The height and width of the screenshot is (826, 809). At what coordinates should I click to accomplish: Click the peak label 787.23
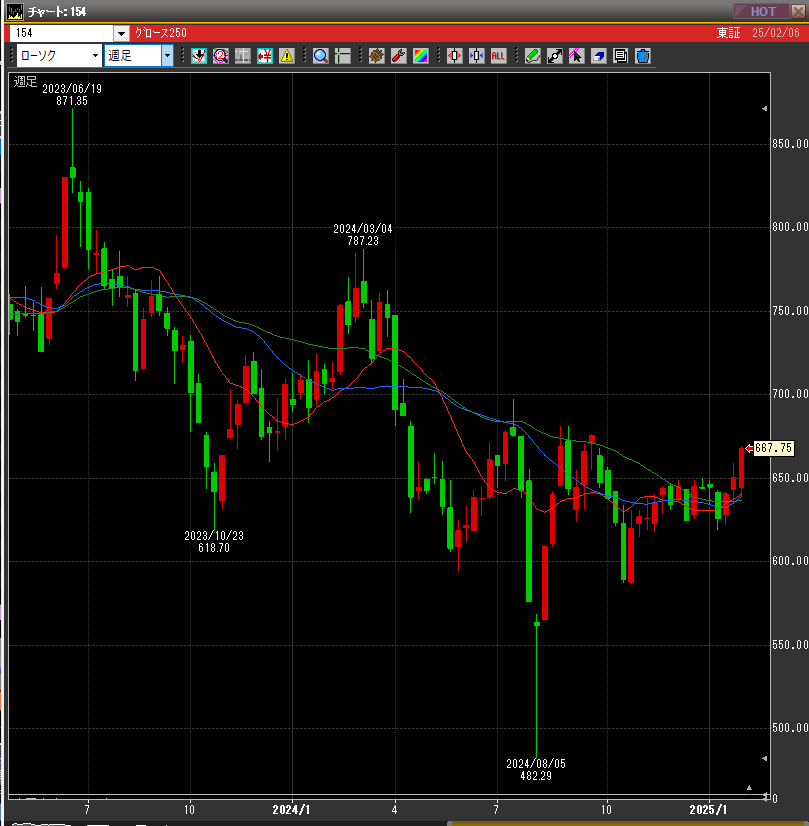pyautogui.click(x=363, y=241)
